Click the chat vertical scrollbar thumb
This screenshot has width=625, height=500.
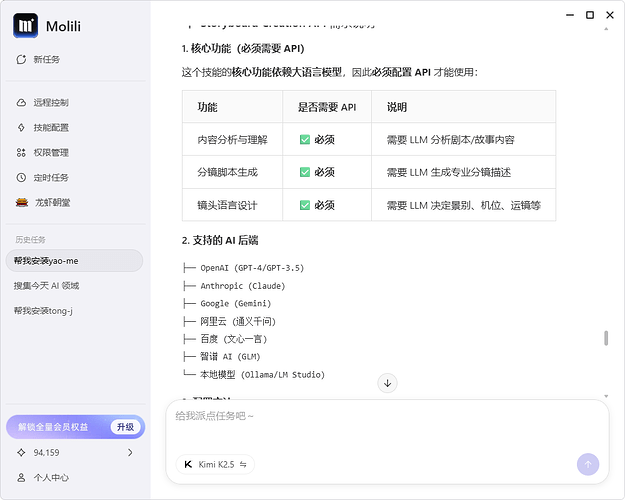coord(606,338)
